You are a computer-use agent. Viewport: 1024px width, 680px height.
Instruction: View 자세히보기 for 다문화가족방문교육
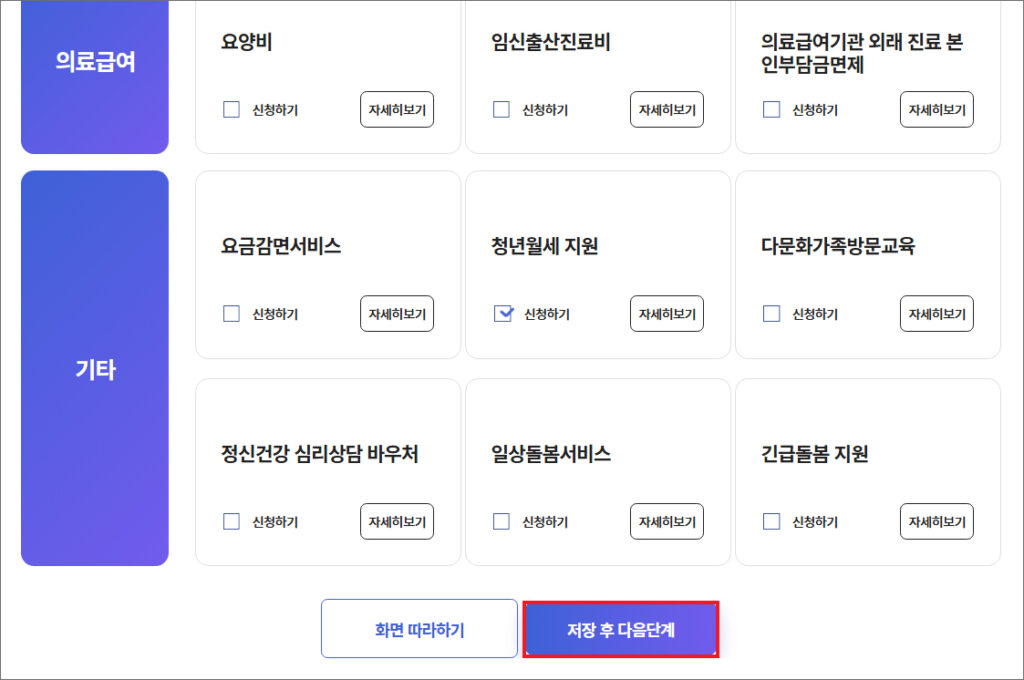click(937, 314)
